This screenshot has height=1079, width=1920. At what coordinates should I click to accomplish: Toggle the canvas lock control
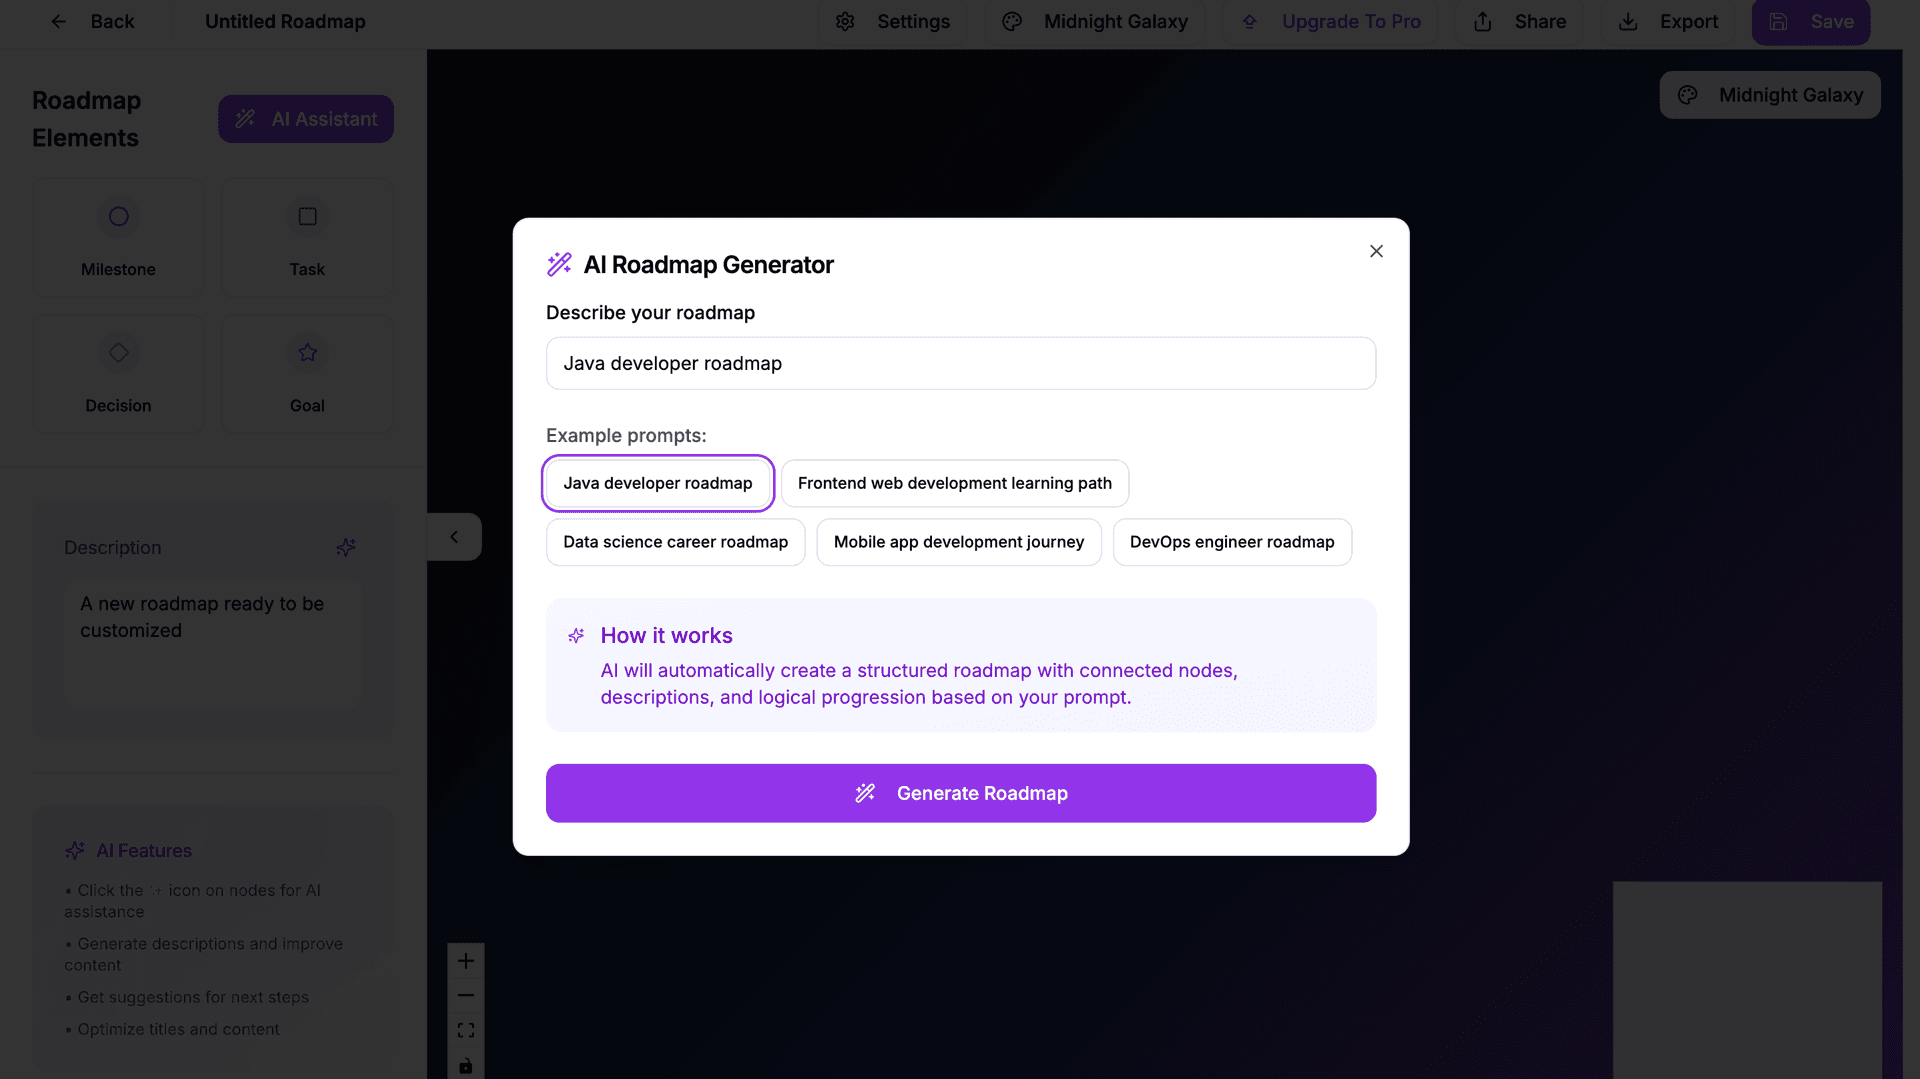click(x=465, y=1064)
